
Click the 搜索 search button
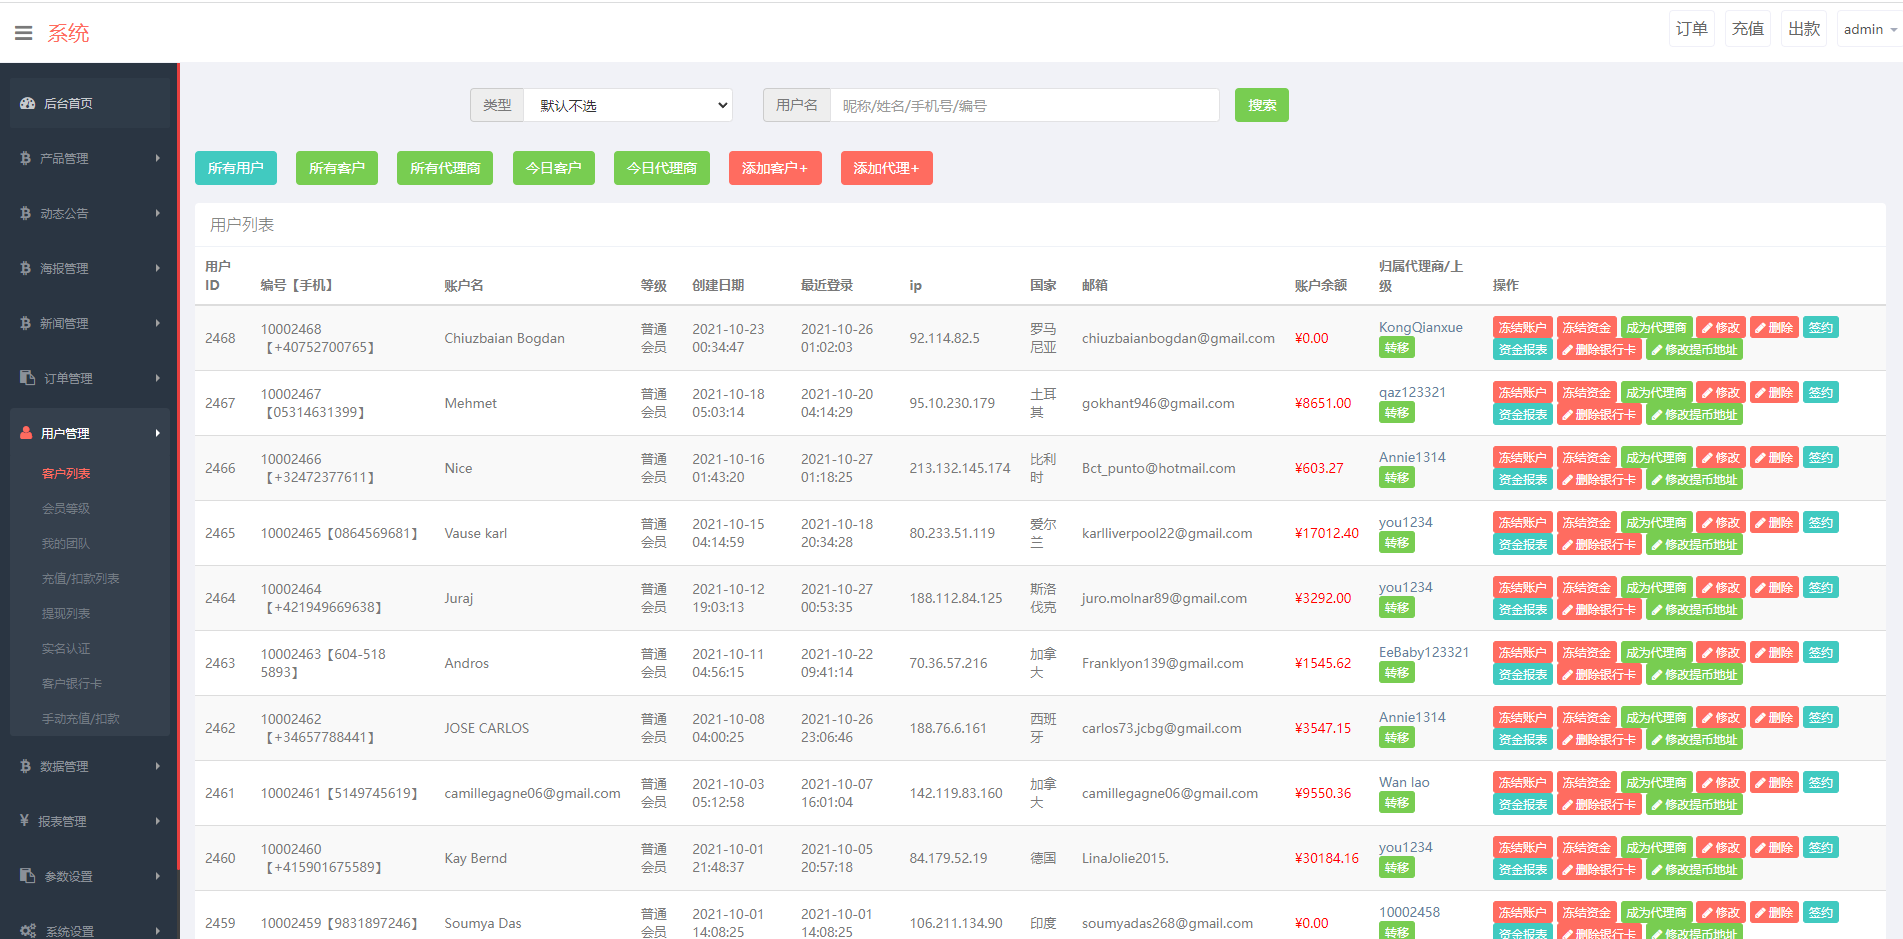point(1261,104)
